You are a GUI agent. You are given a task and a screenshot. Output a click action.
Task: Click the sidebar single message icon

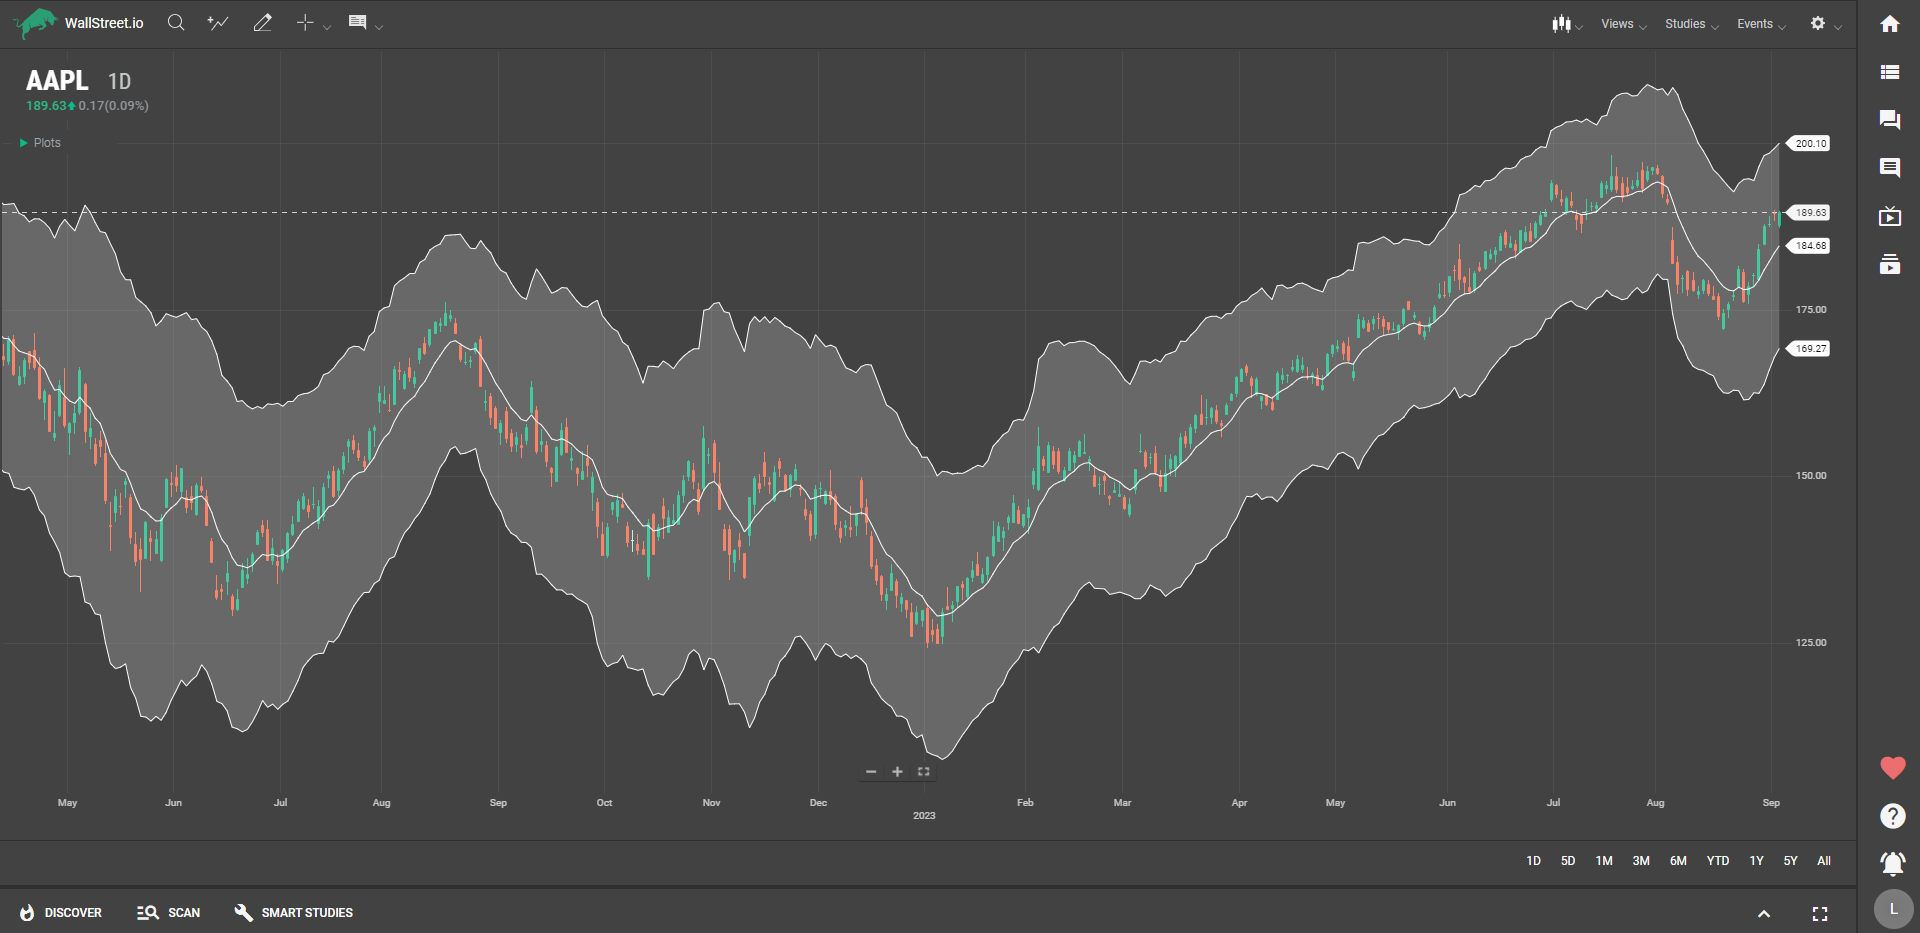click(x=1889, y=168)
